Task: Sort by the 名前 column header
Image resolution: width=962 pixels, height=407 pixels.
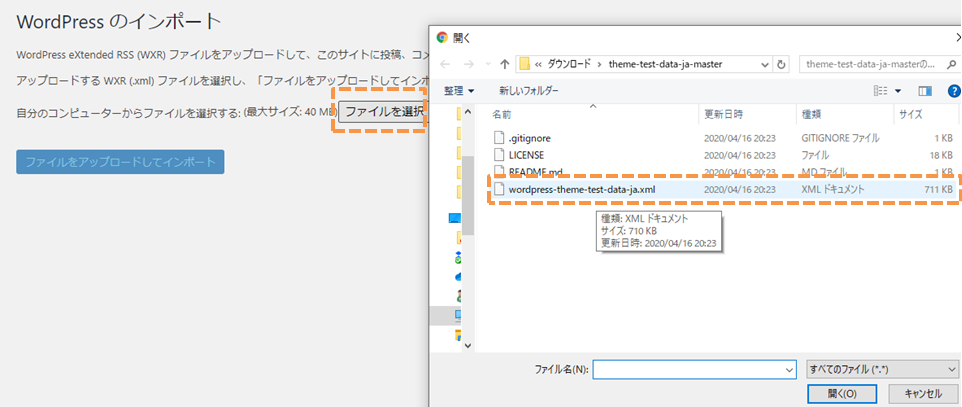Action: 501,114
